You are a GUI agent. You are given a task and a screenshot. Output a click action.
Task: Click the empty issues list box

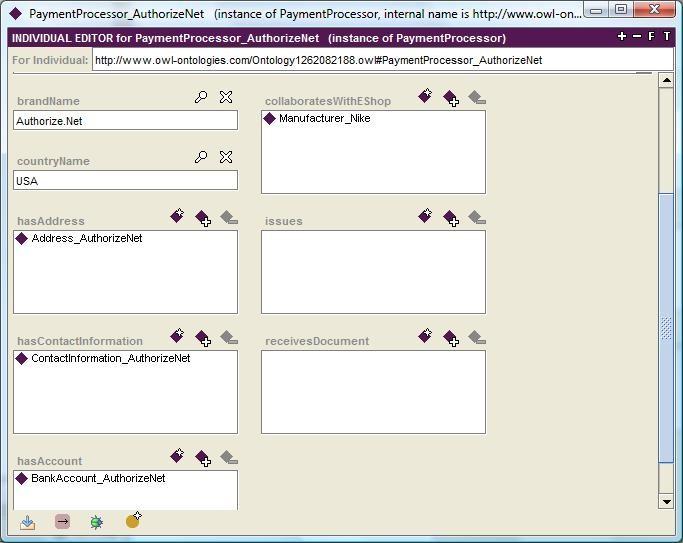tap(373, 272)
